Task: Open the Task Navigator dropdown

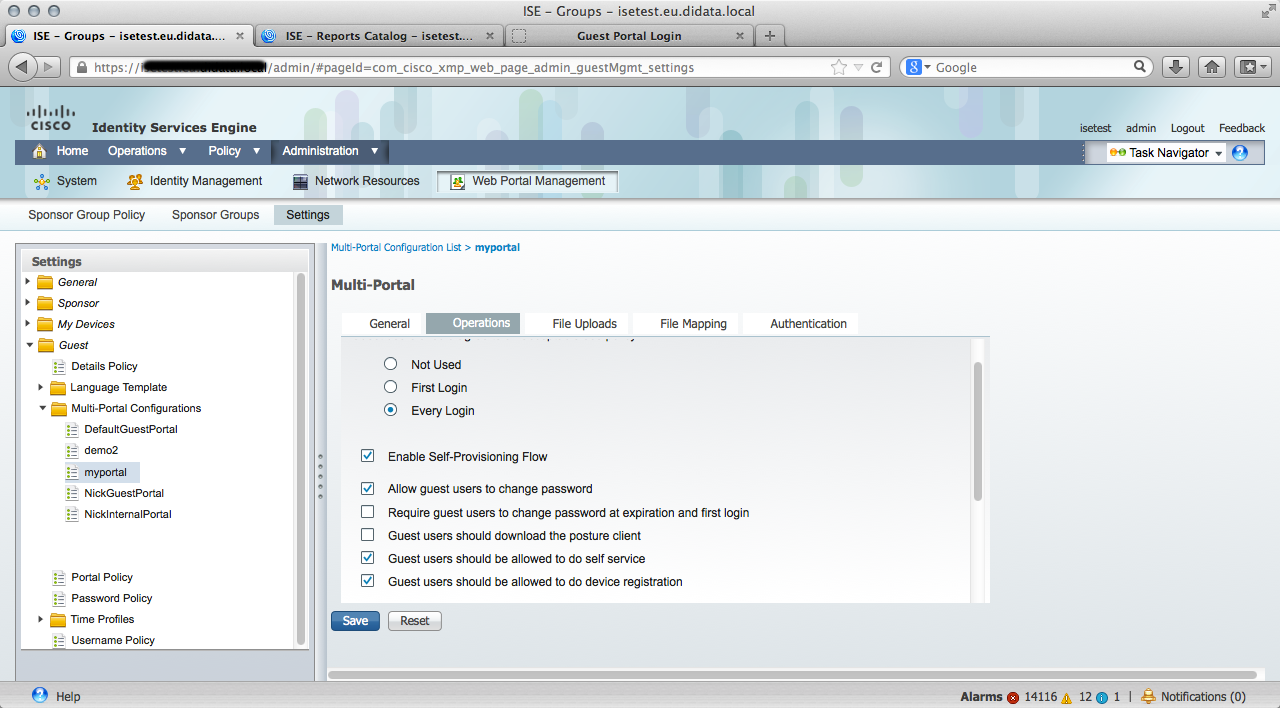Action: point(1166,153)
